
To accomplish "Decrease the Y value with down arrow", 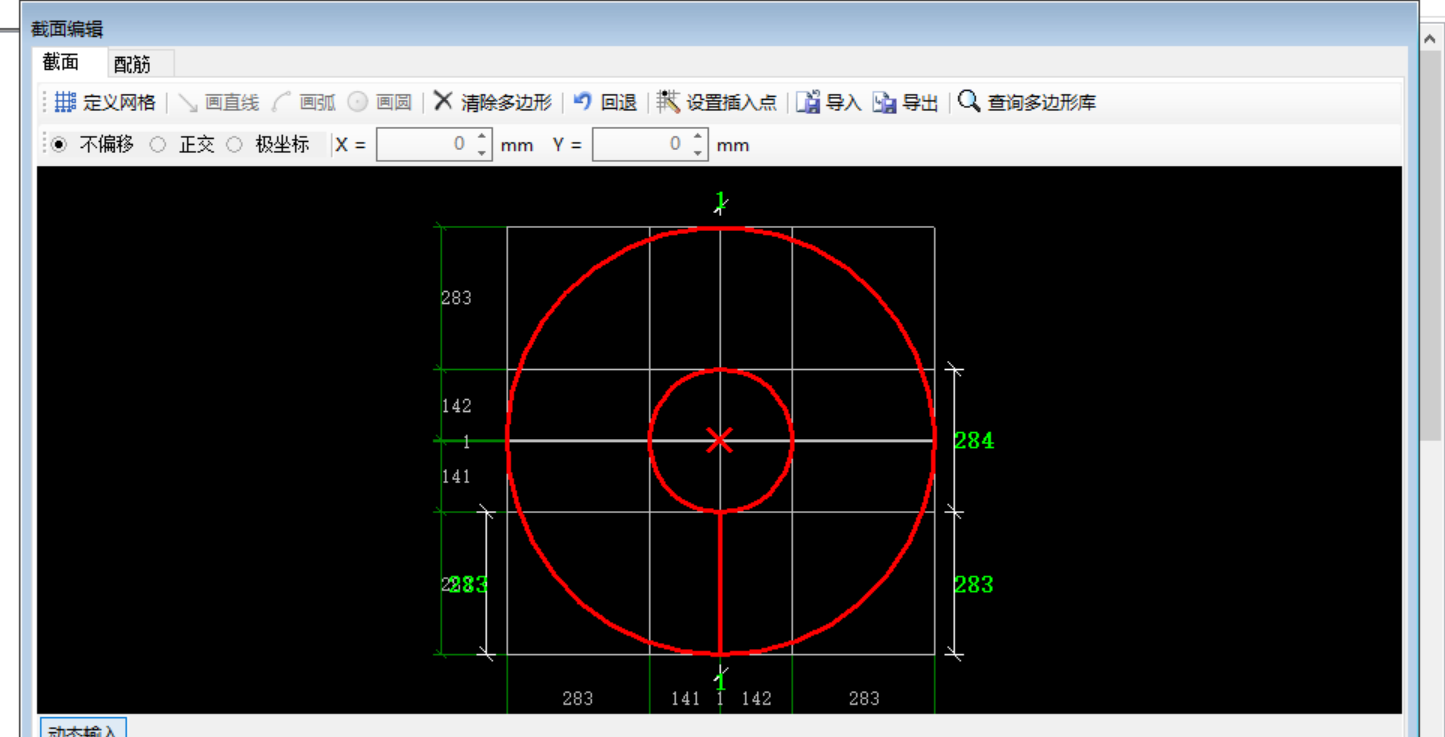I will 698,152.
